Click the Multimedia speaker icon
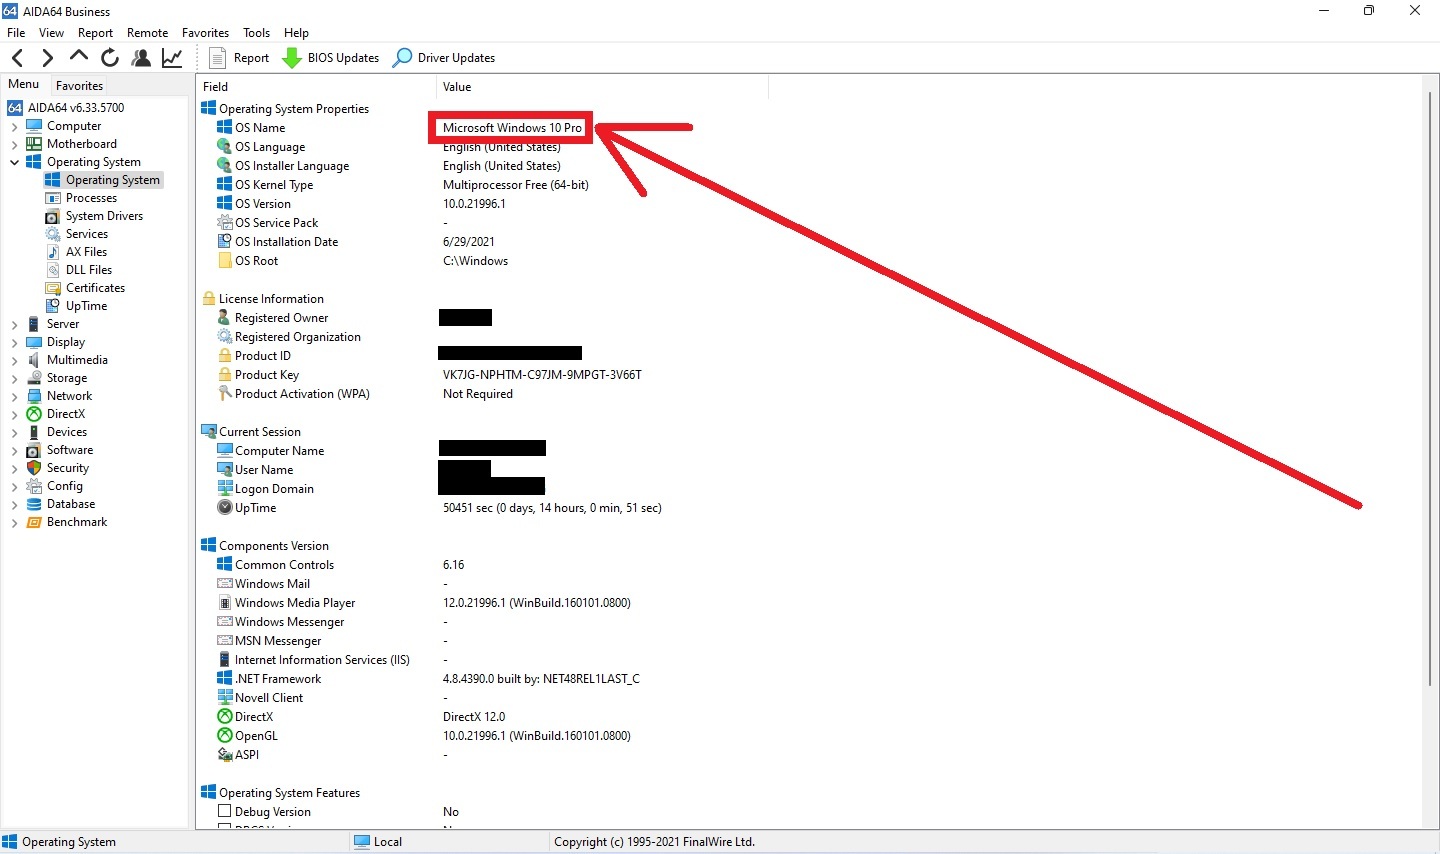Image resolution: width=1440 pixels, height=854 pixels. (34, 360)
